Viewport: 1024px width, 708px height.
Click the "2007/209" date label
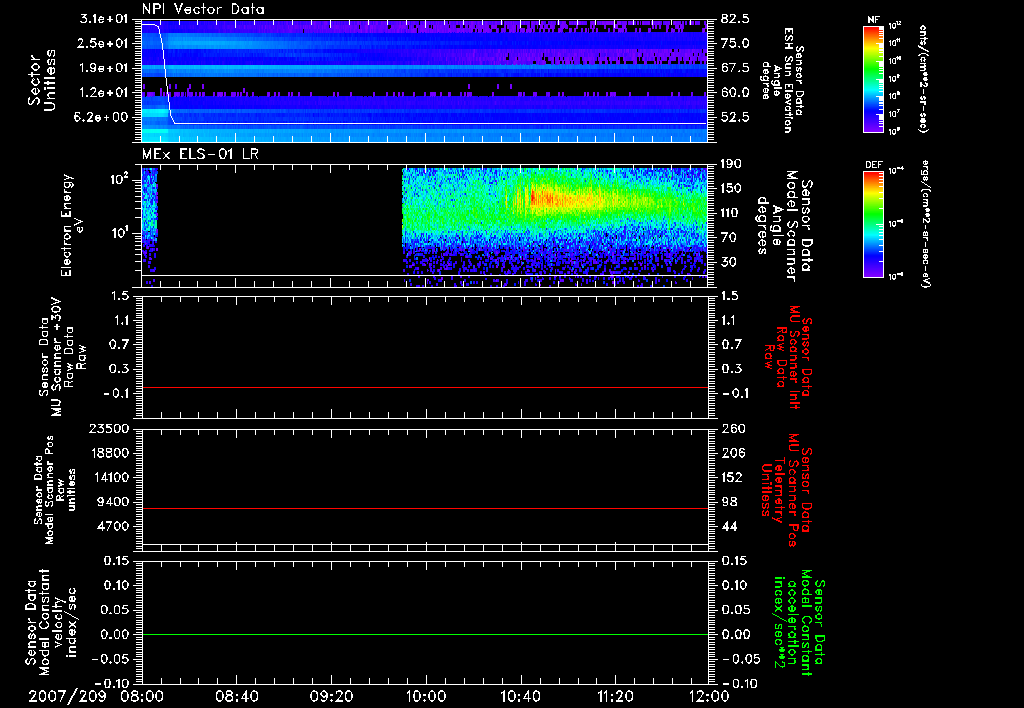[67, 696]
